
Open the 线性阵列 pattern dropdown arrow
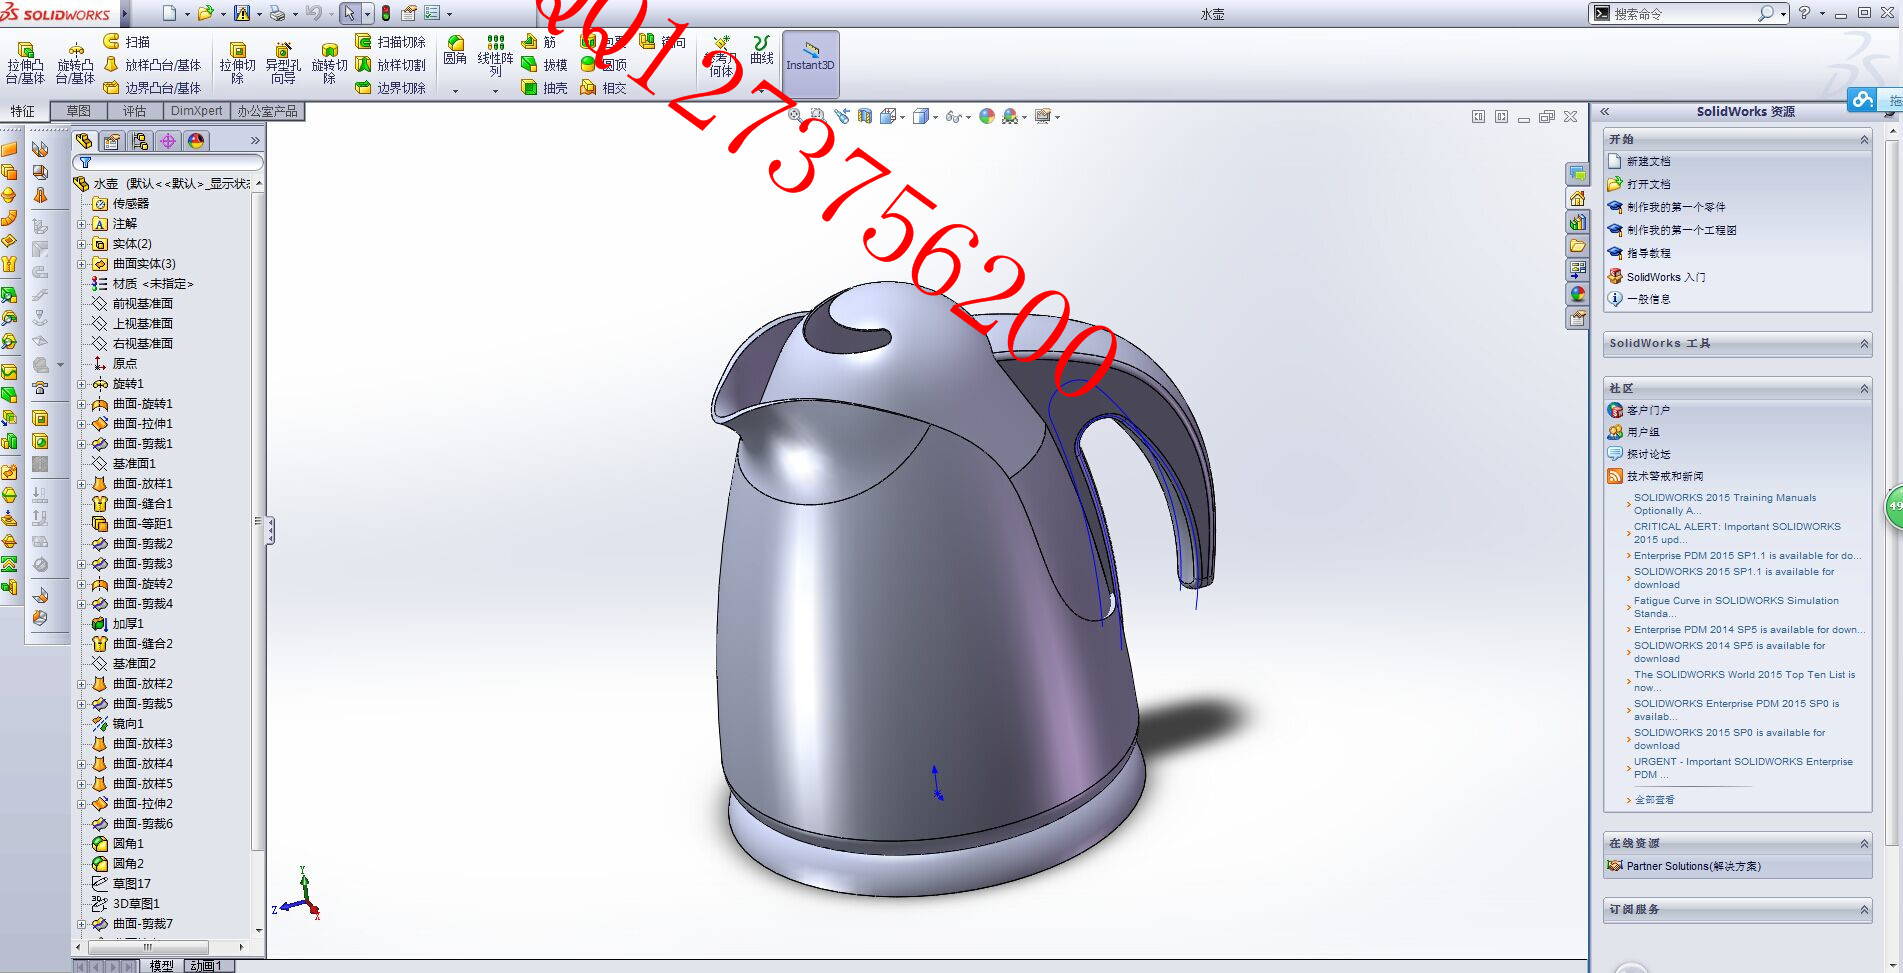pos(495,91)
